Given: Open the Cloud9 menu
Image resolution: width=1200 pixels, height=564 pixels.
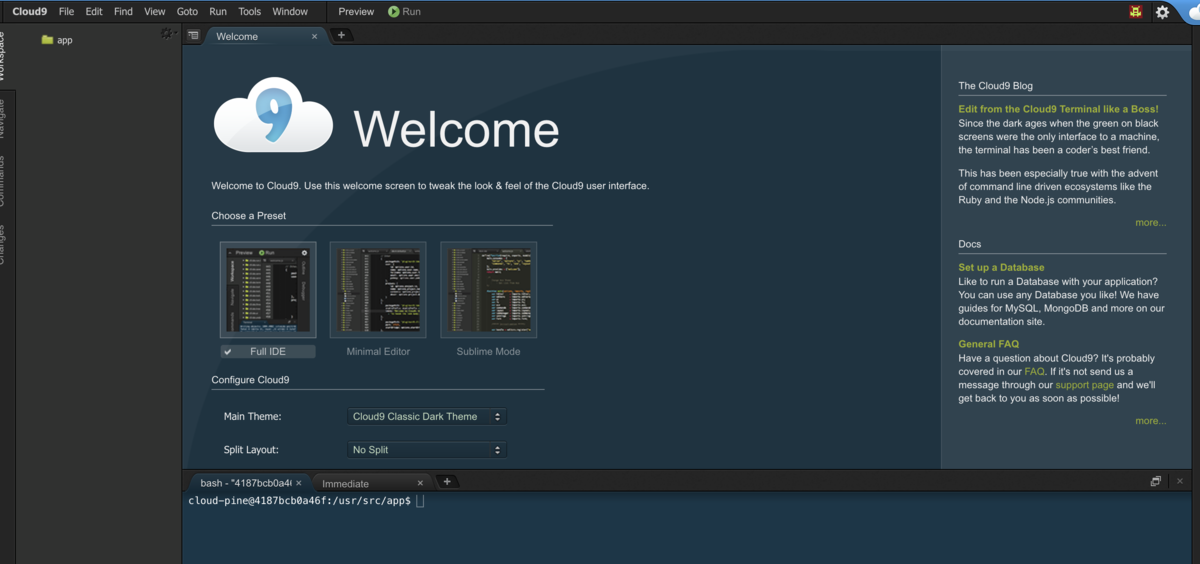Looking at the screenshot, I should pos(30,12).
